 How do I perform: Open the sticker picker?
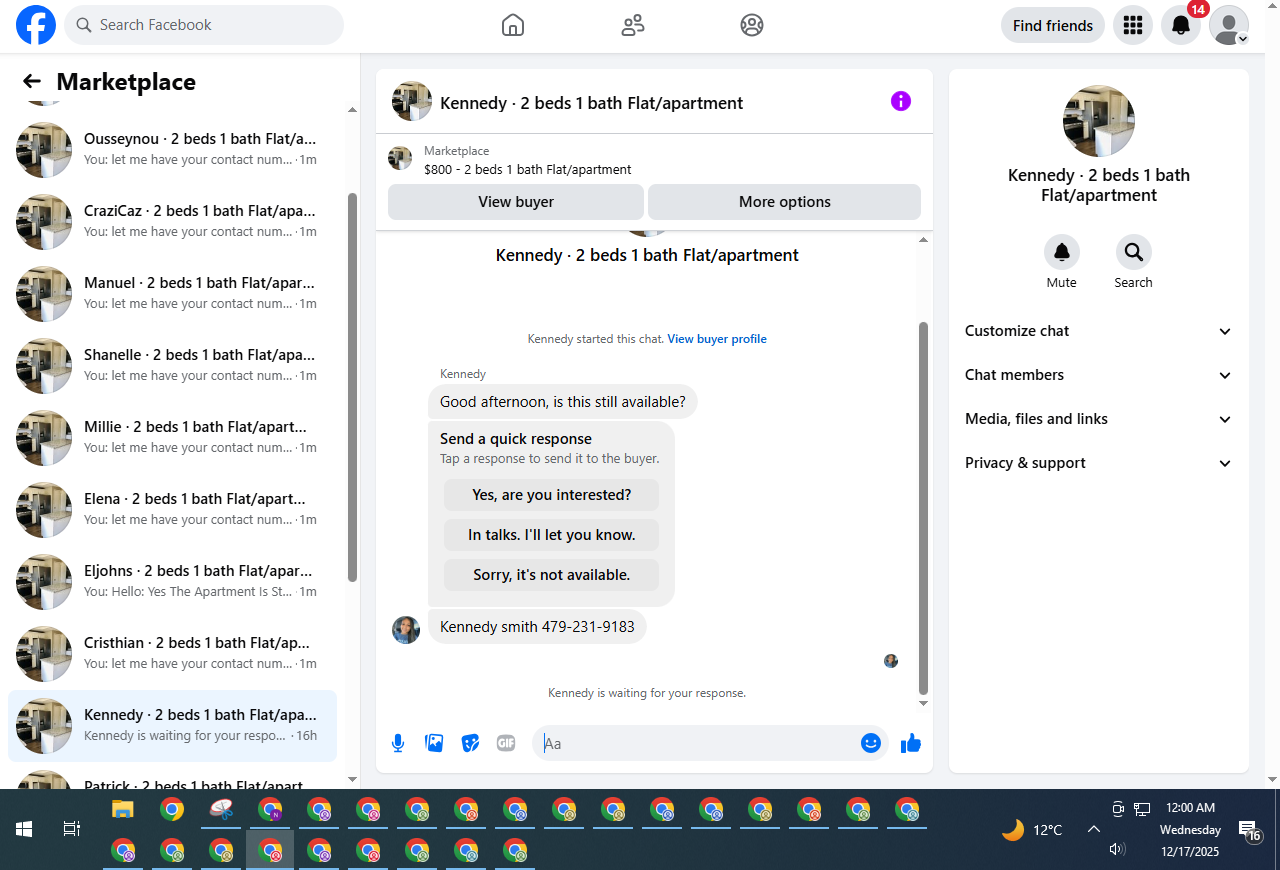[x=470, y=743]
